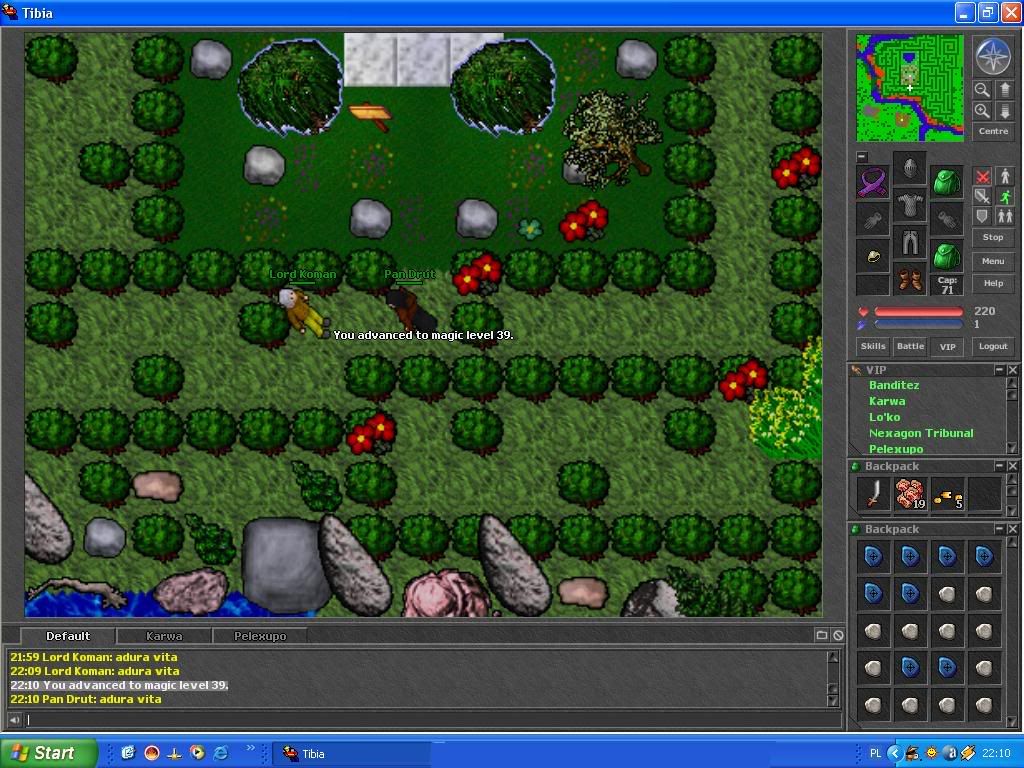Show the floor above on the minimap
Viewport: 1024px width, 768px height.
pyautogui.click(x=1004, y=89)
